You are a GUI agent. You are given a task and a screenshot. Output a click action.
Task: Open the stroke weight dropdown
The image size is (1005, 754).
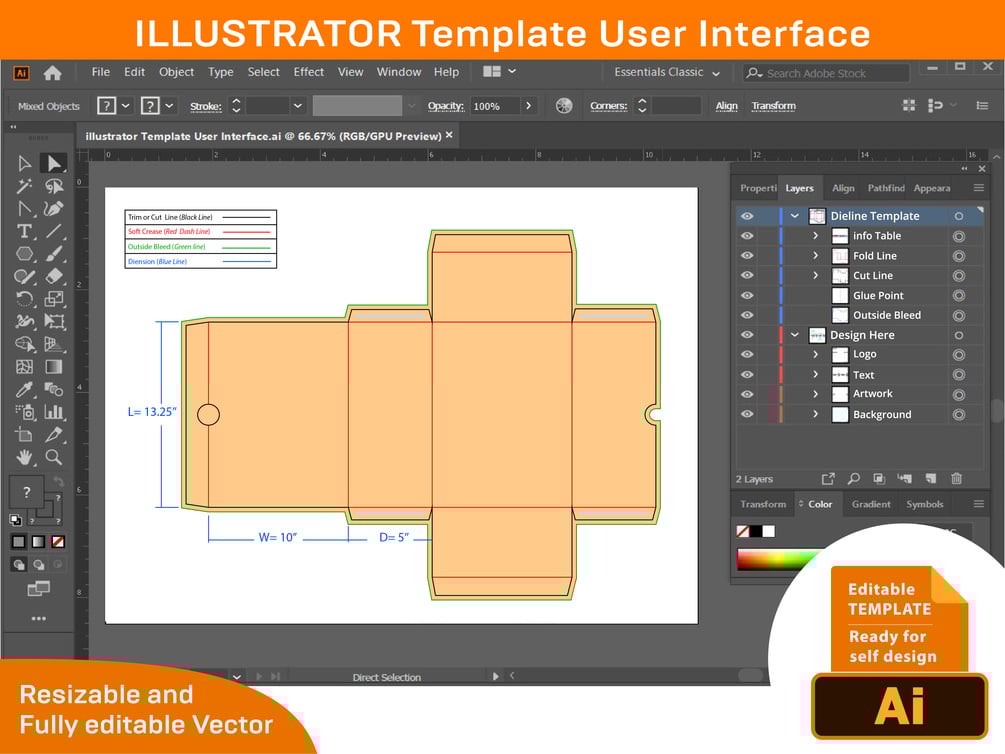297,106
